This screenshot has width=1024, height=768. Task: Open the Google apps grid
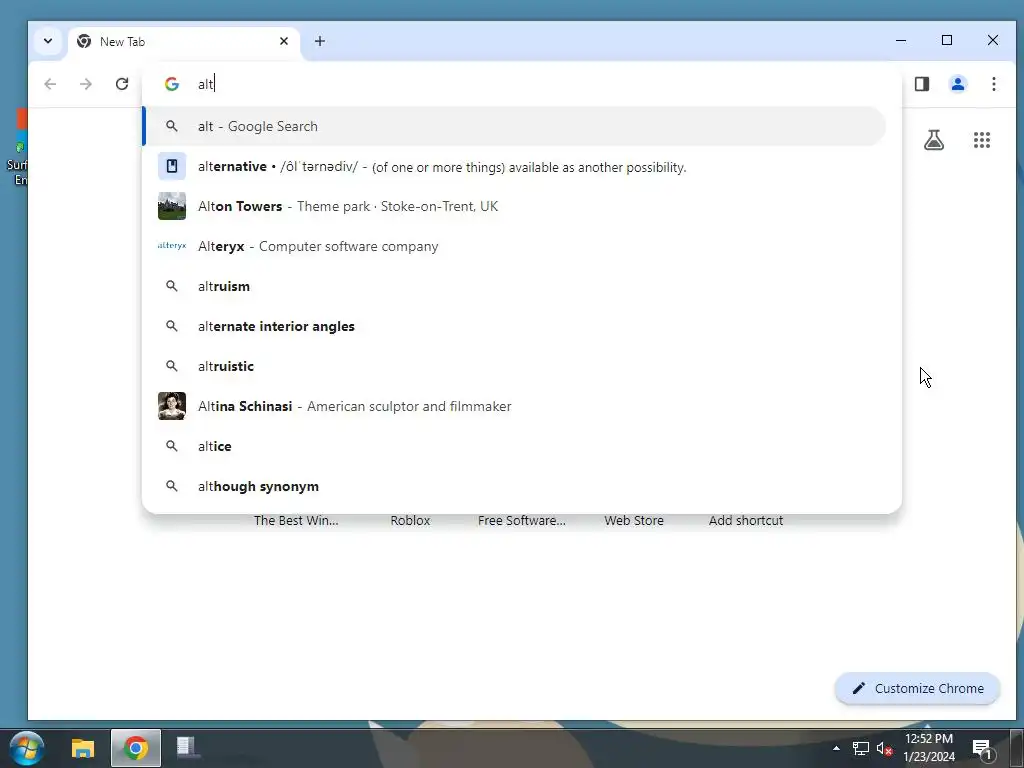point(982,140)
